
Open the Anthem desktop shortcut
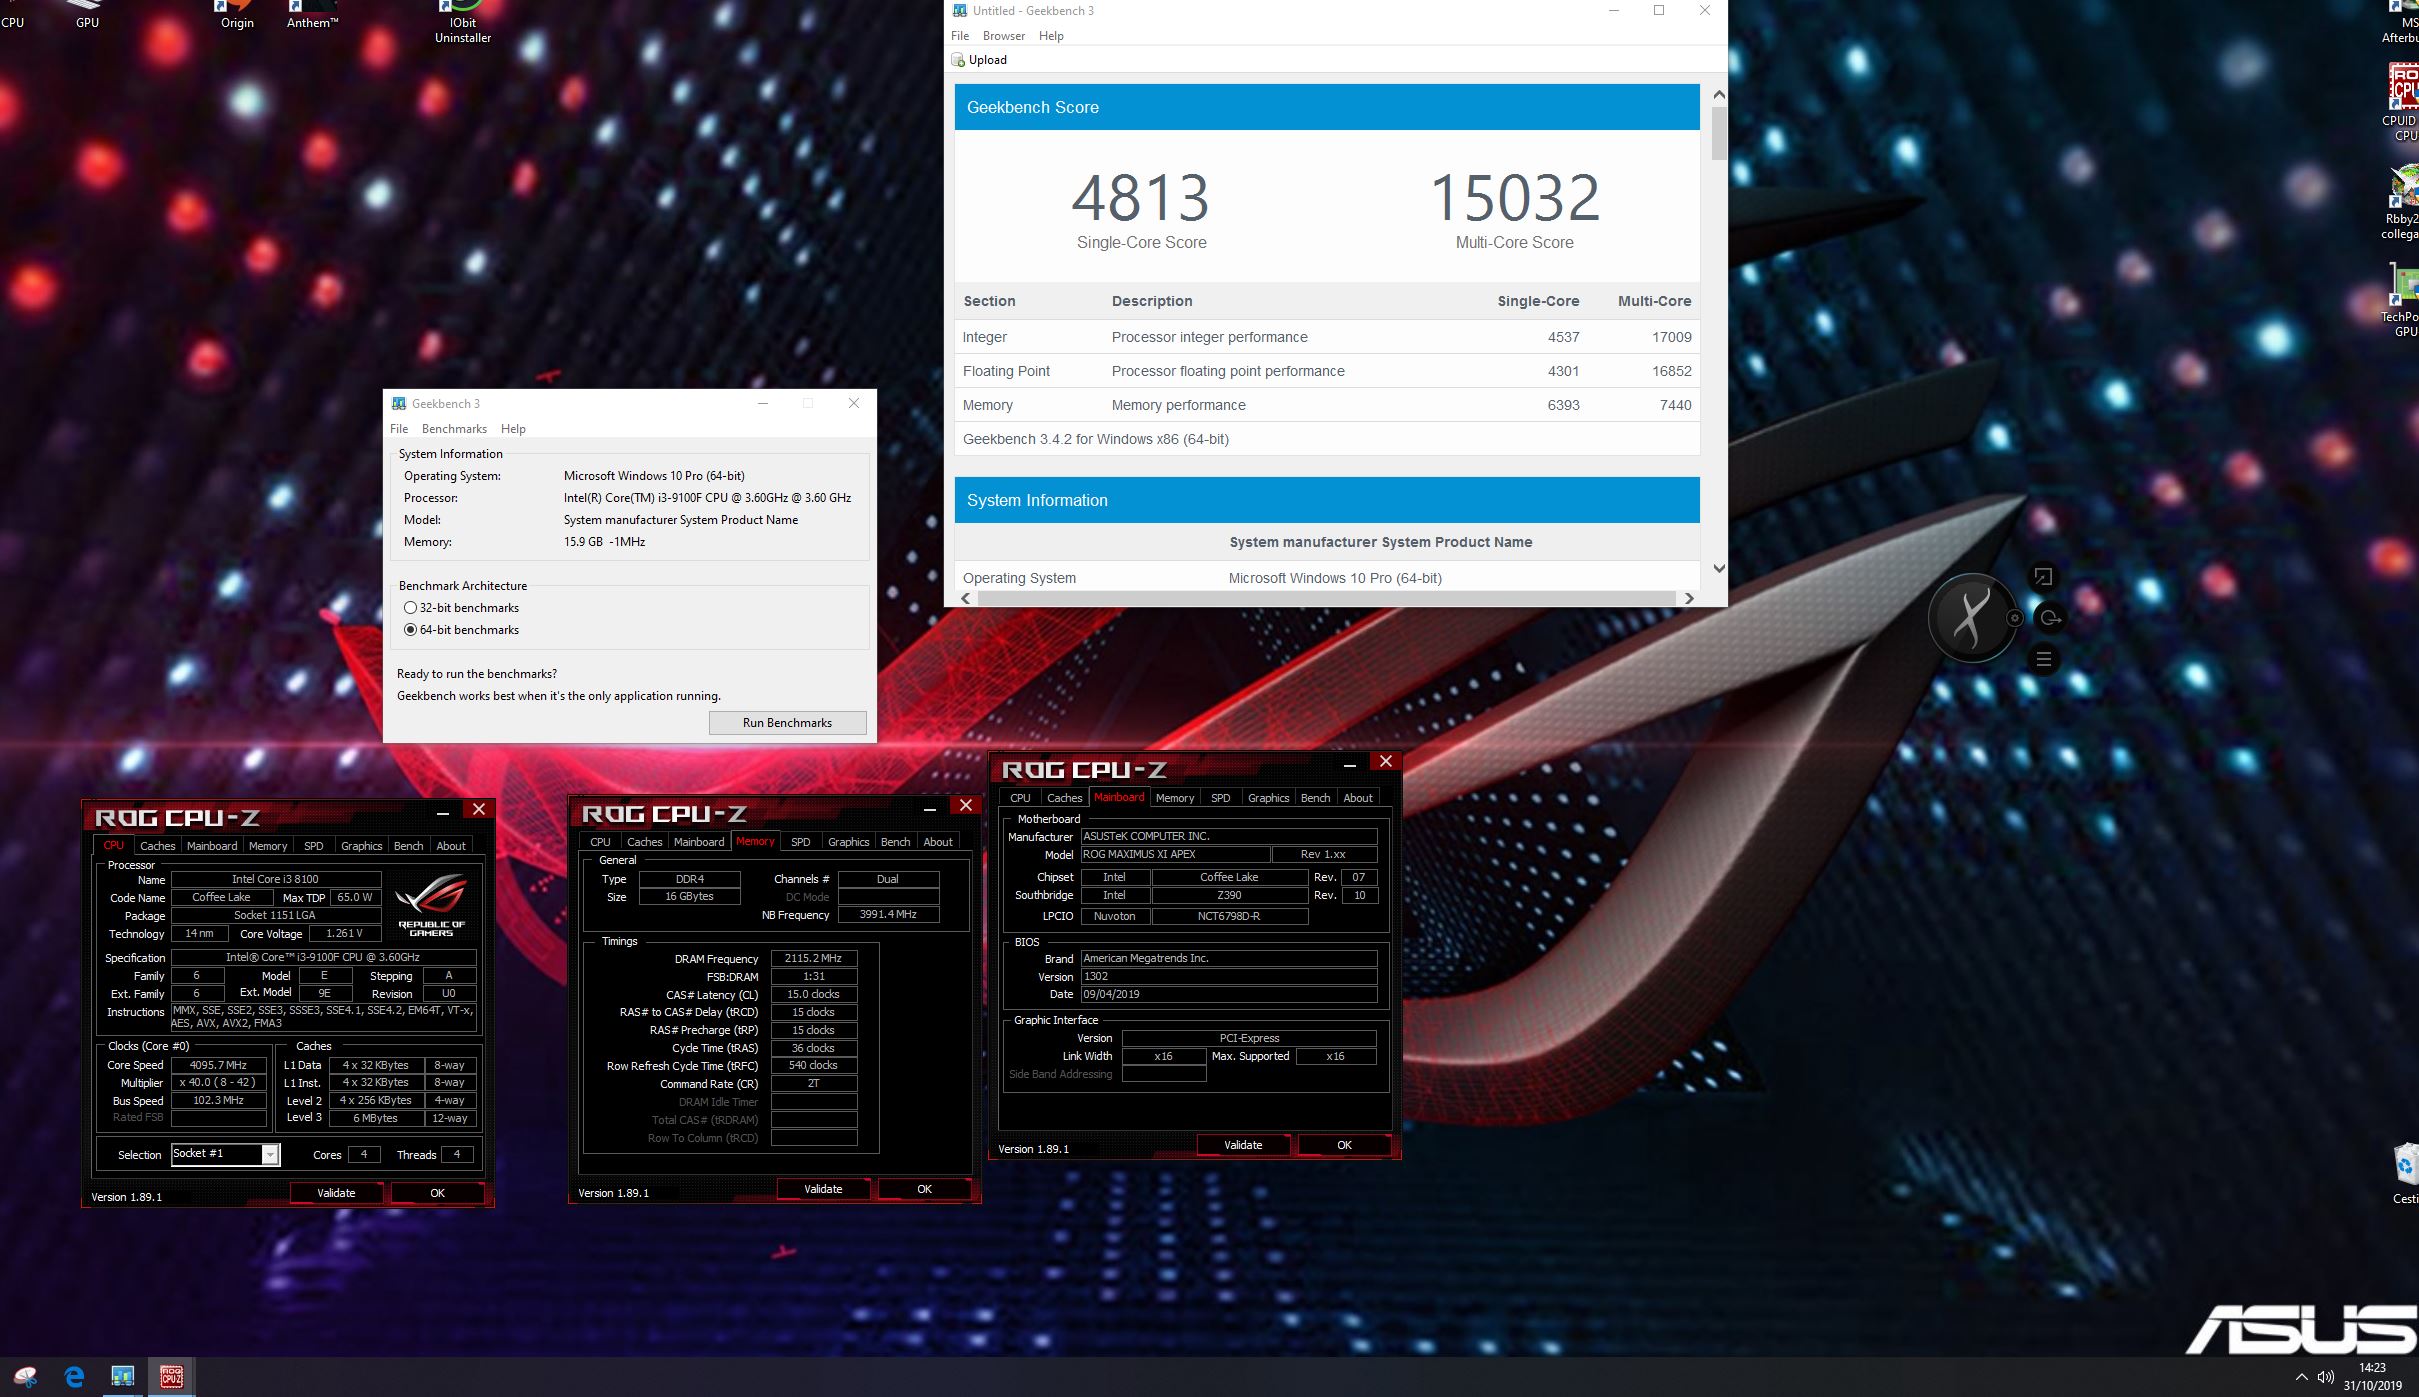(312, 15)
